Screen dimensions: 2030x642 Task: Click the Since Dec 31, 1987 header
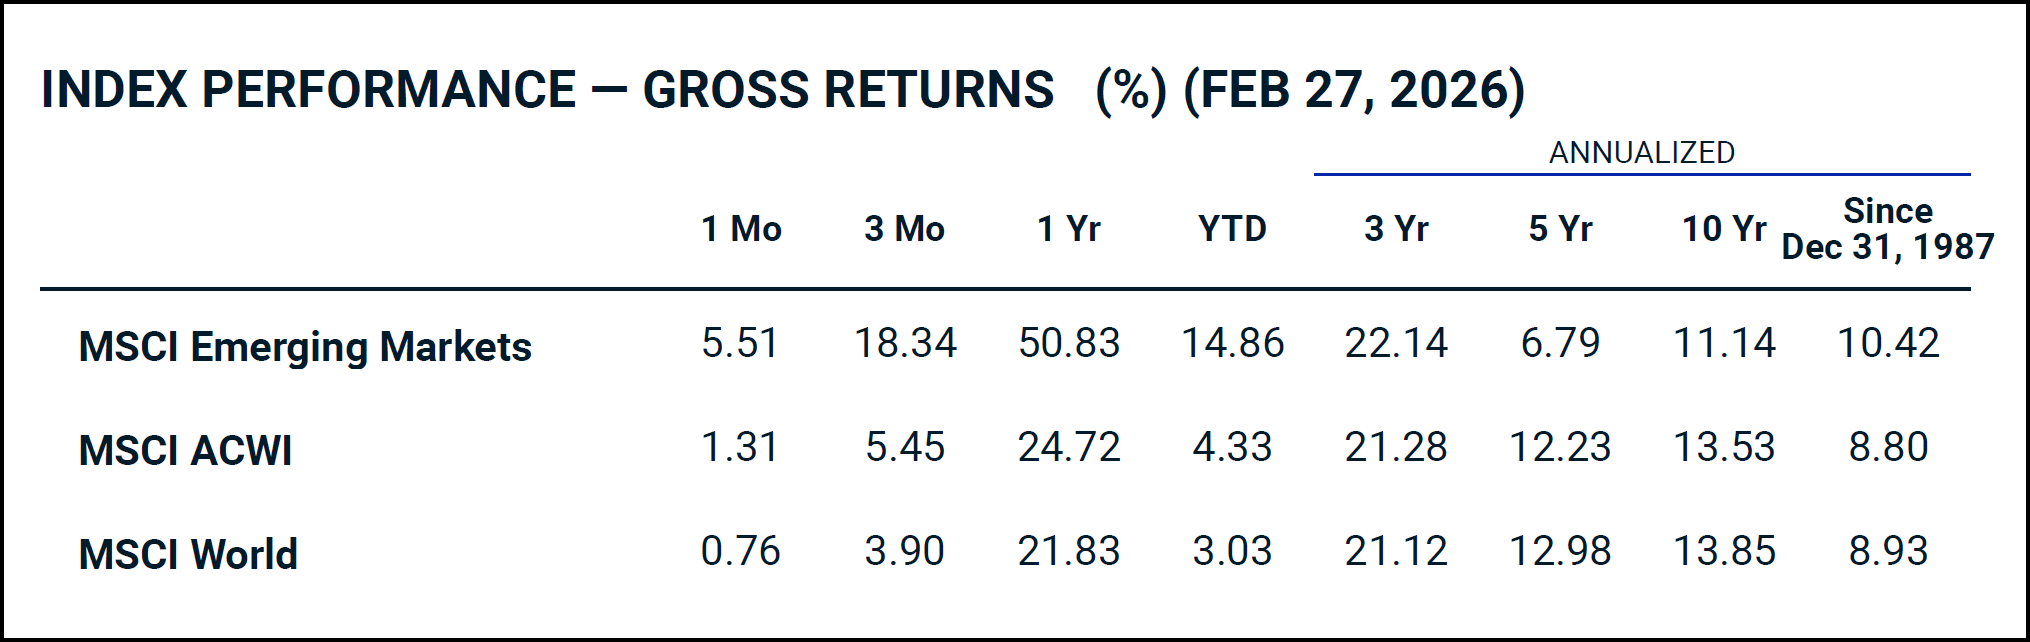1887,229
